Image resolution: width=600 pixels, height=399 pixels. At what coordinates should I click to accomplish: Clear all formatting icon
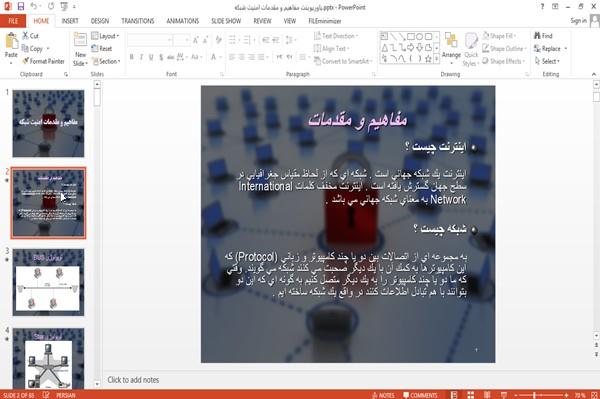tap(218, 40)
